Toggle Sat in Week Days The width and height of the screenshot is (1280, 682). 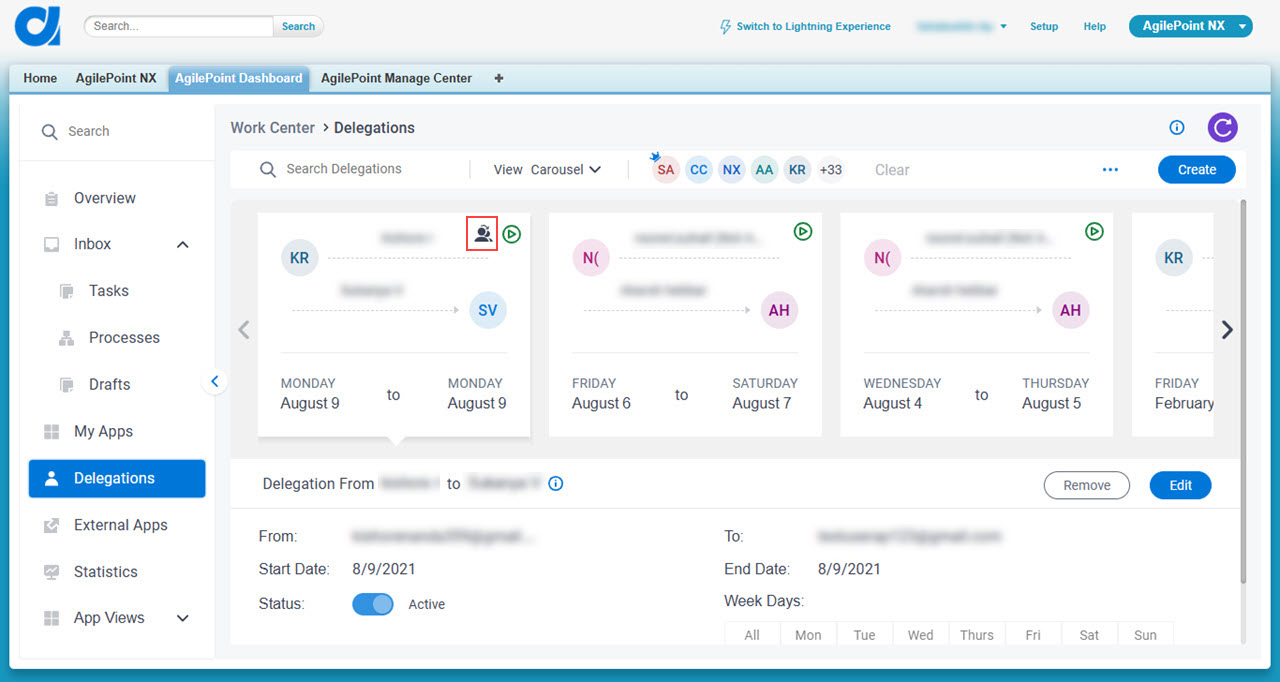tap(1089, 635)
